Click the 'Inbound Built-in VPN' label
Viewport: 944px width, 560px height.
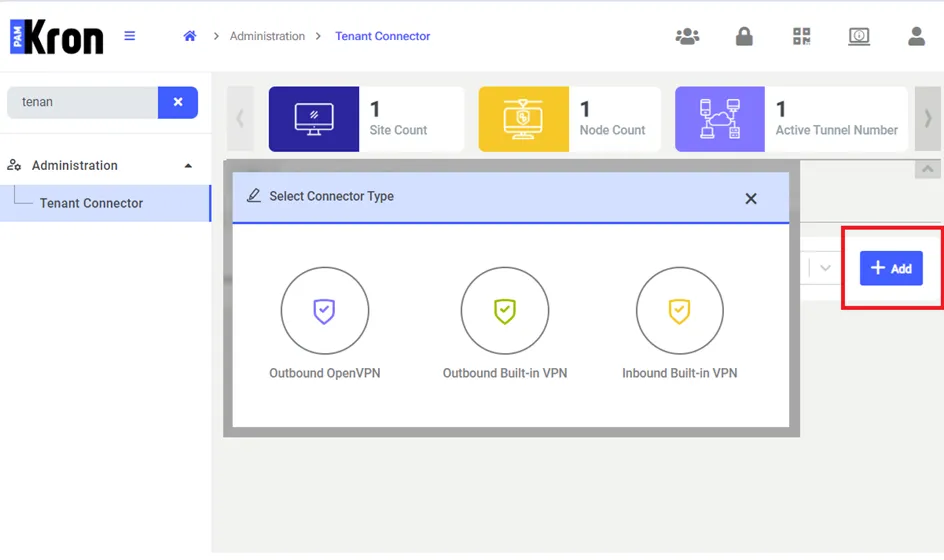pyautogui.click(x=680, y=373)
